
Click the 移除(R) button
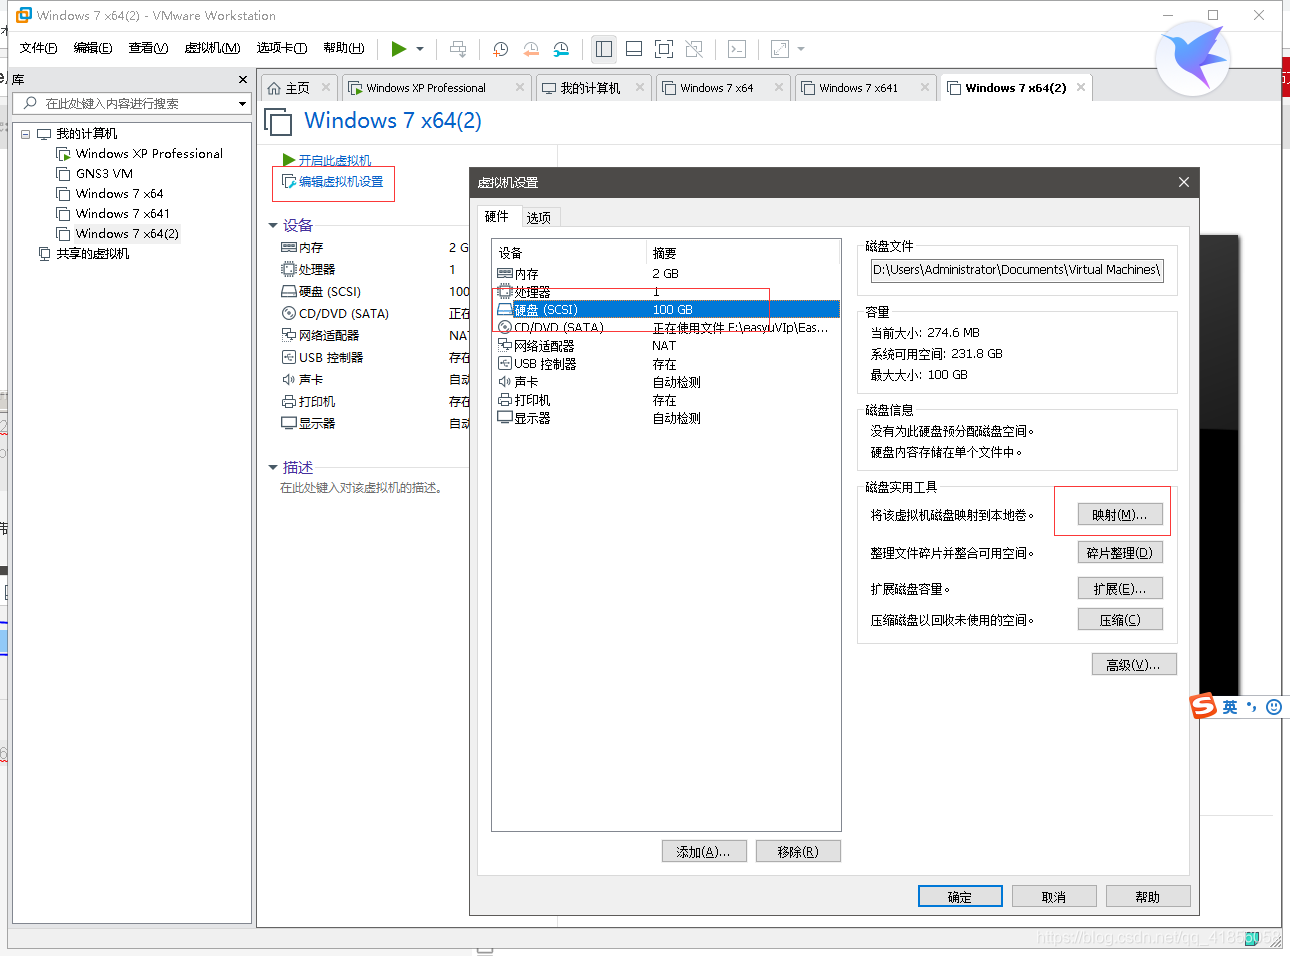[x=798, y=852]
